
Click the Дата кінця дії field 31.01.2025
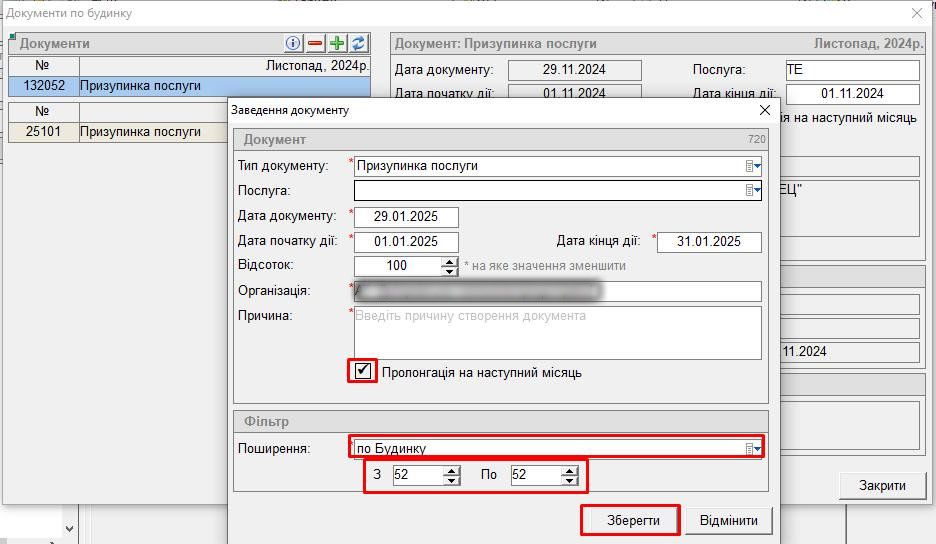709,242
